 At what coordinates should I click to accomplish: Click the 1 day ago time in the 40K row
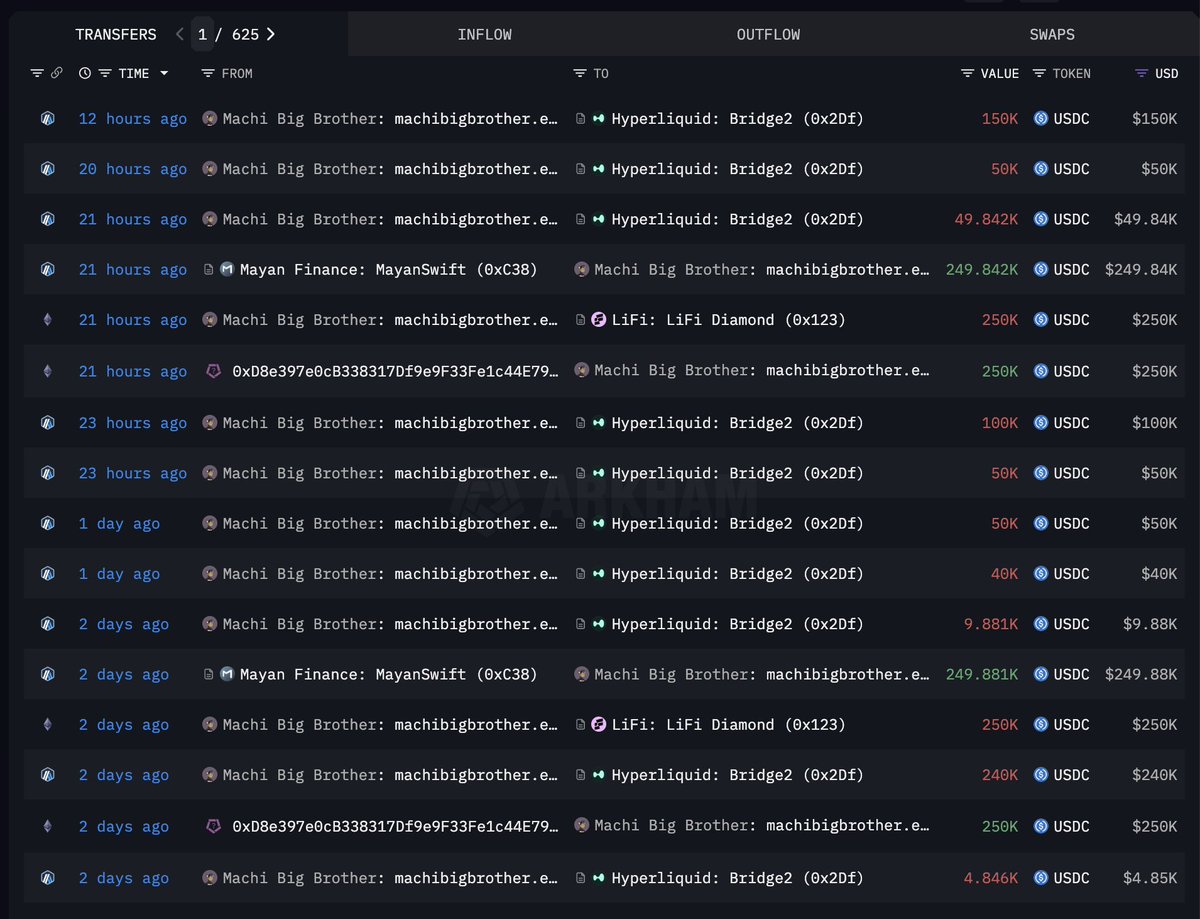pos(119,574)
